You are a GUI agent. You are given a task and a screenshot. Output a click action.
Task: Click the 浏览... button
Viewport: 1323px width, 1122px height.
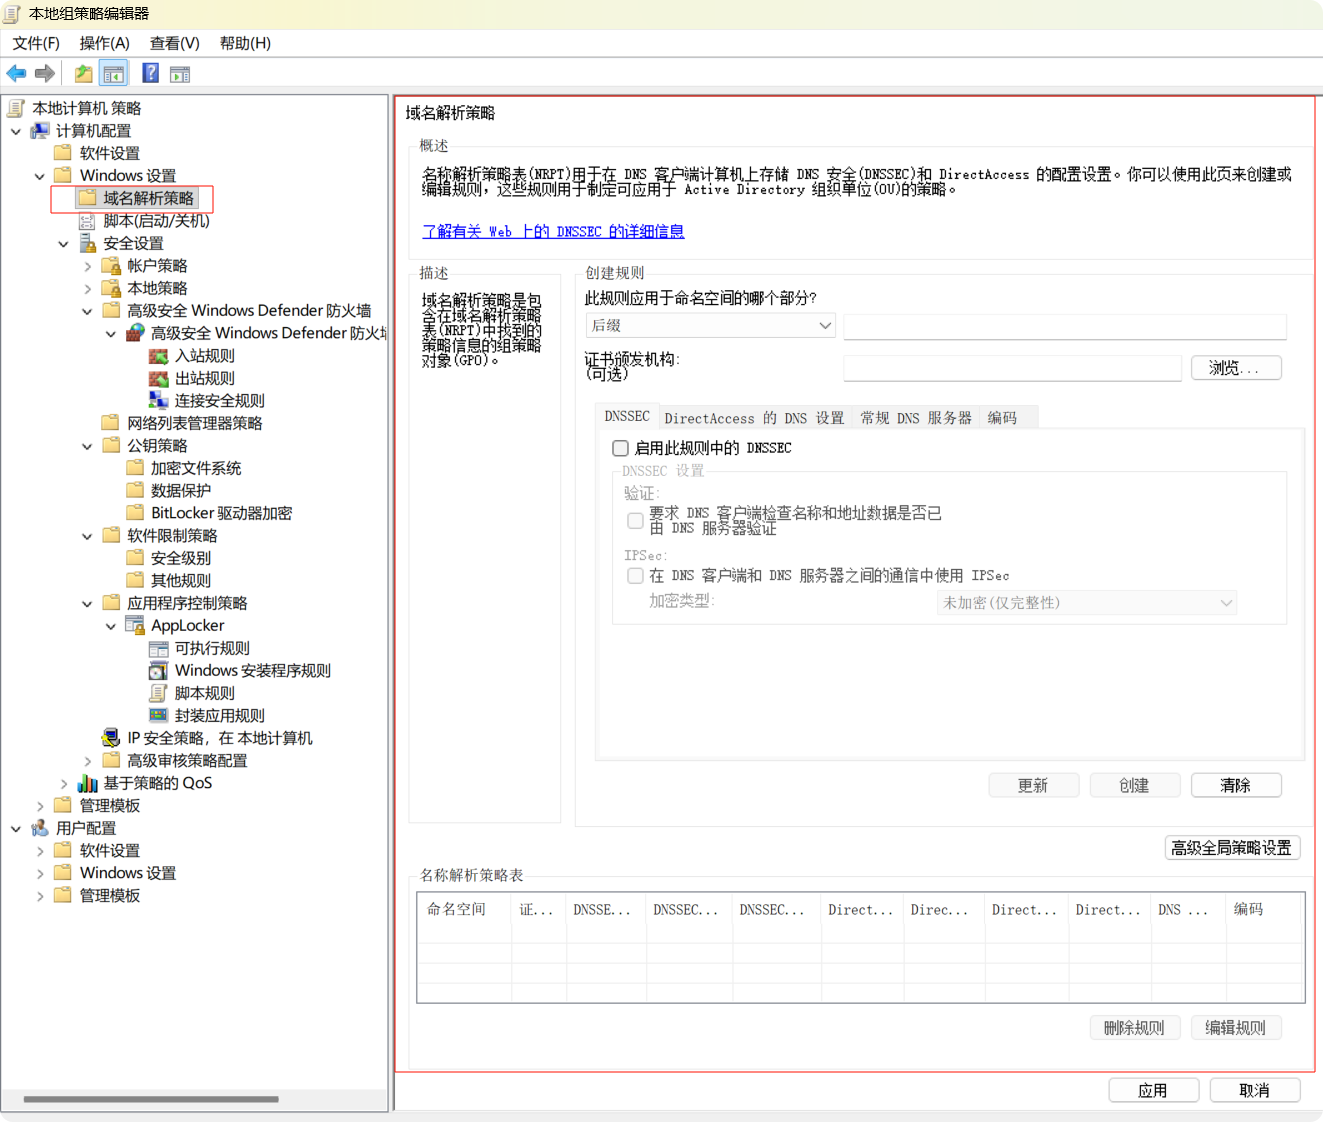point(1236,368)
